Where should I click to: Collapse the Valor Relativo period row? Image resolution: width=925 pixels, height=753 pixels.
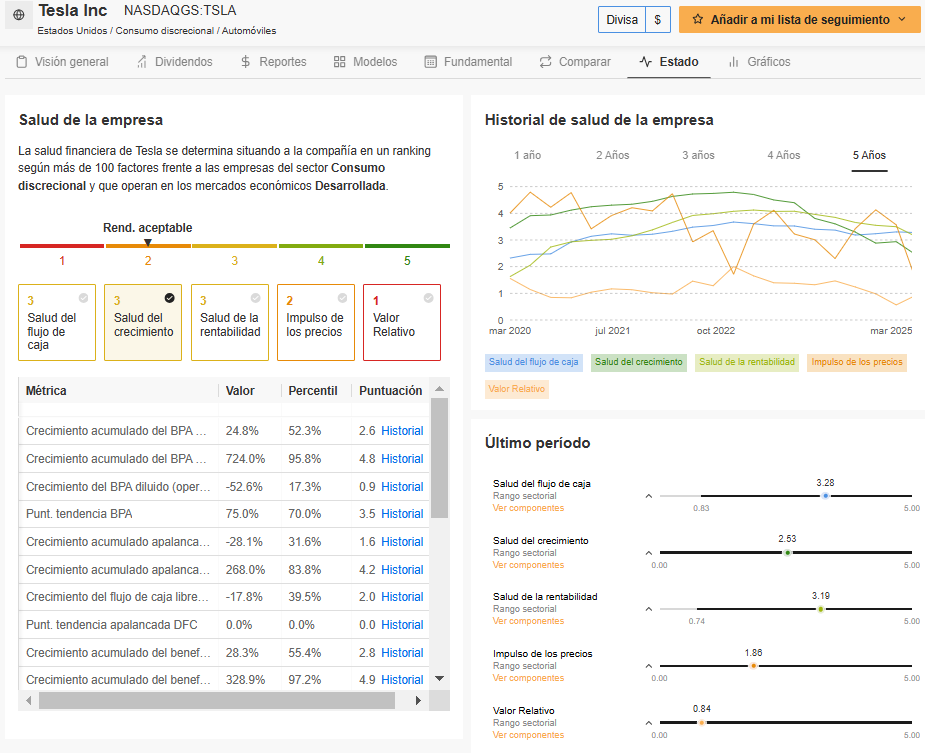click(649, 723)
